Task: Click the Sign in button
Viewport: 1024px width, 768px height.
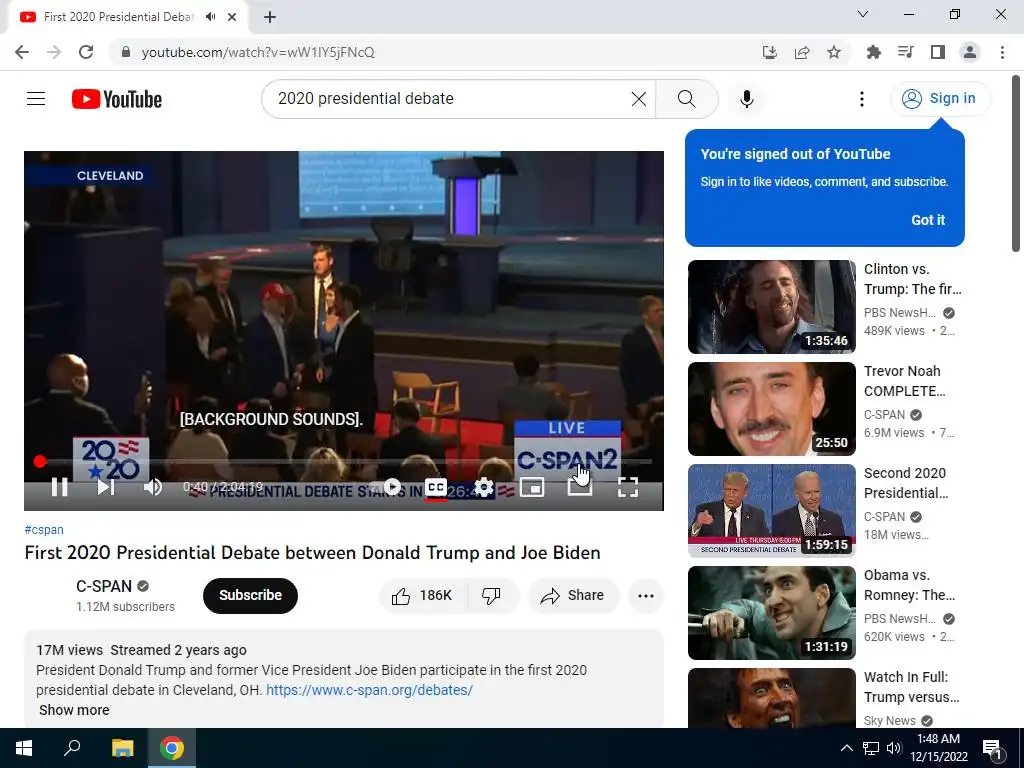Action: click(x=939, y=99)
